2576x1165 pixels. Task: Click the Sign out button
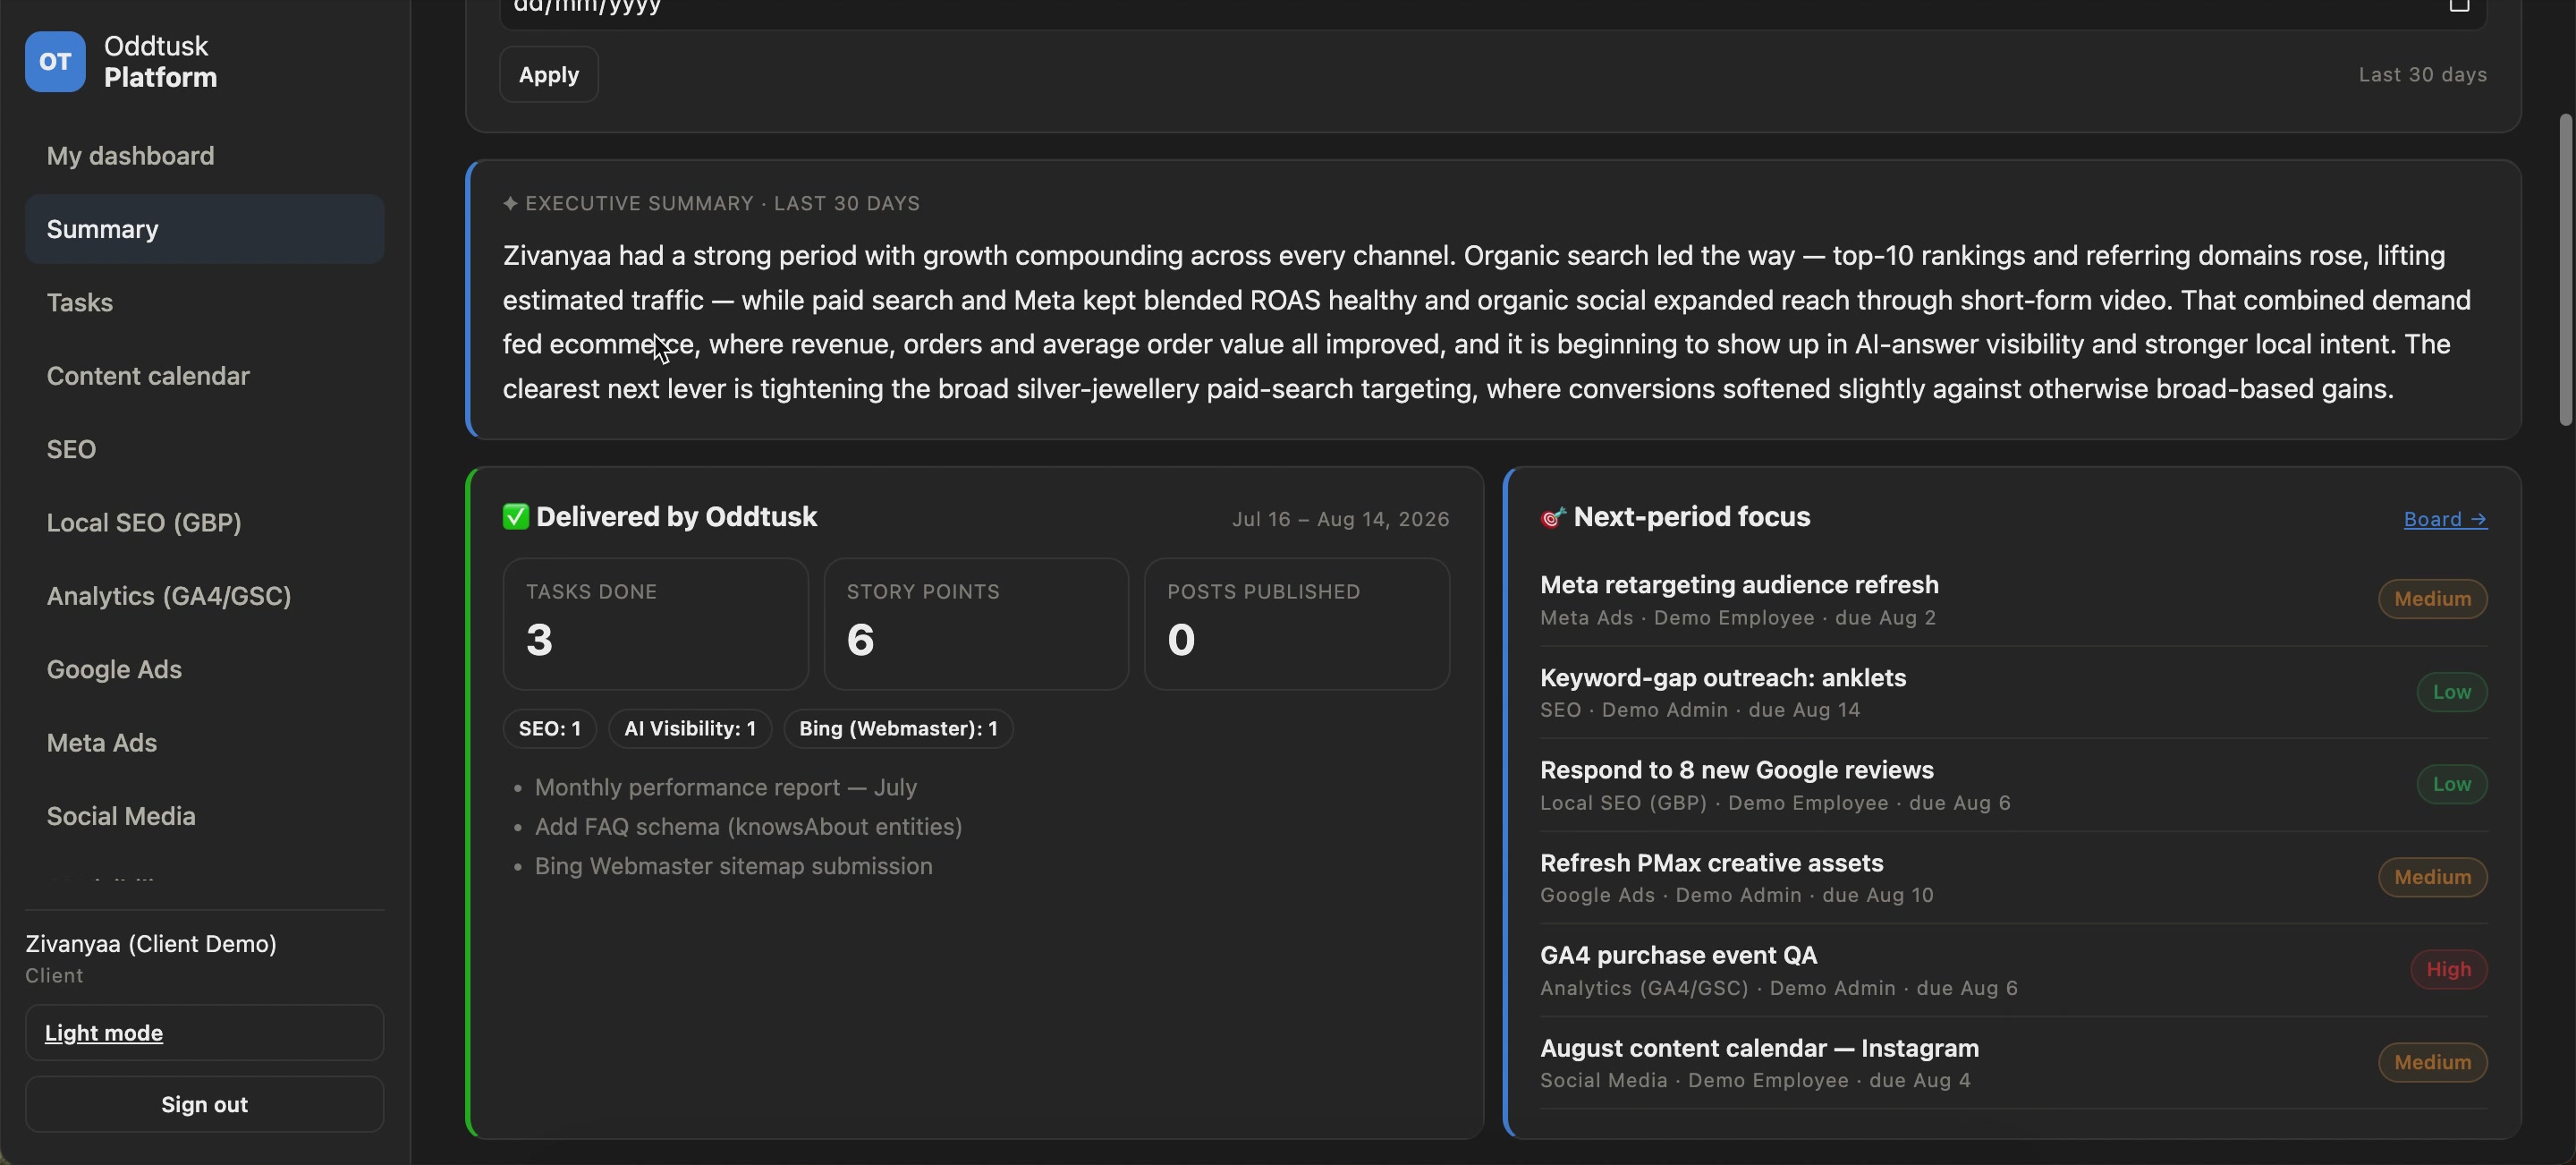point(205,1104)
